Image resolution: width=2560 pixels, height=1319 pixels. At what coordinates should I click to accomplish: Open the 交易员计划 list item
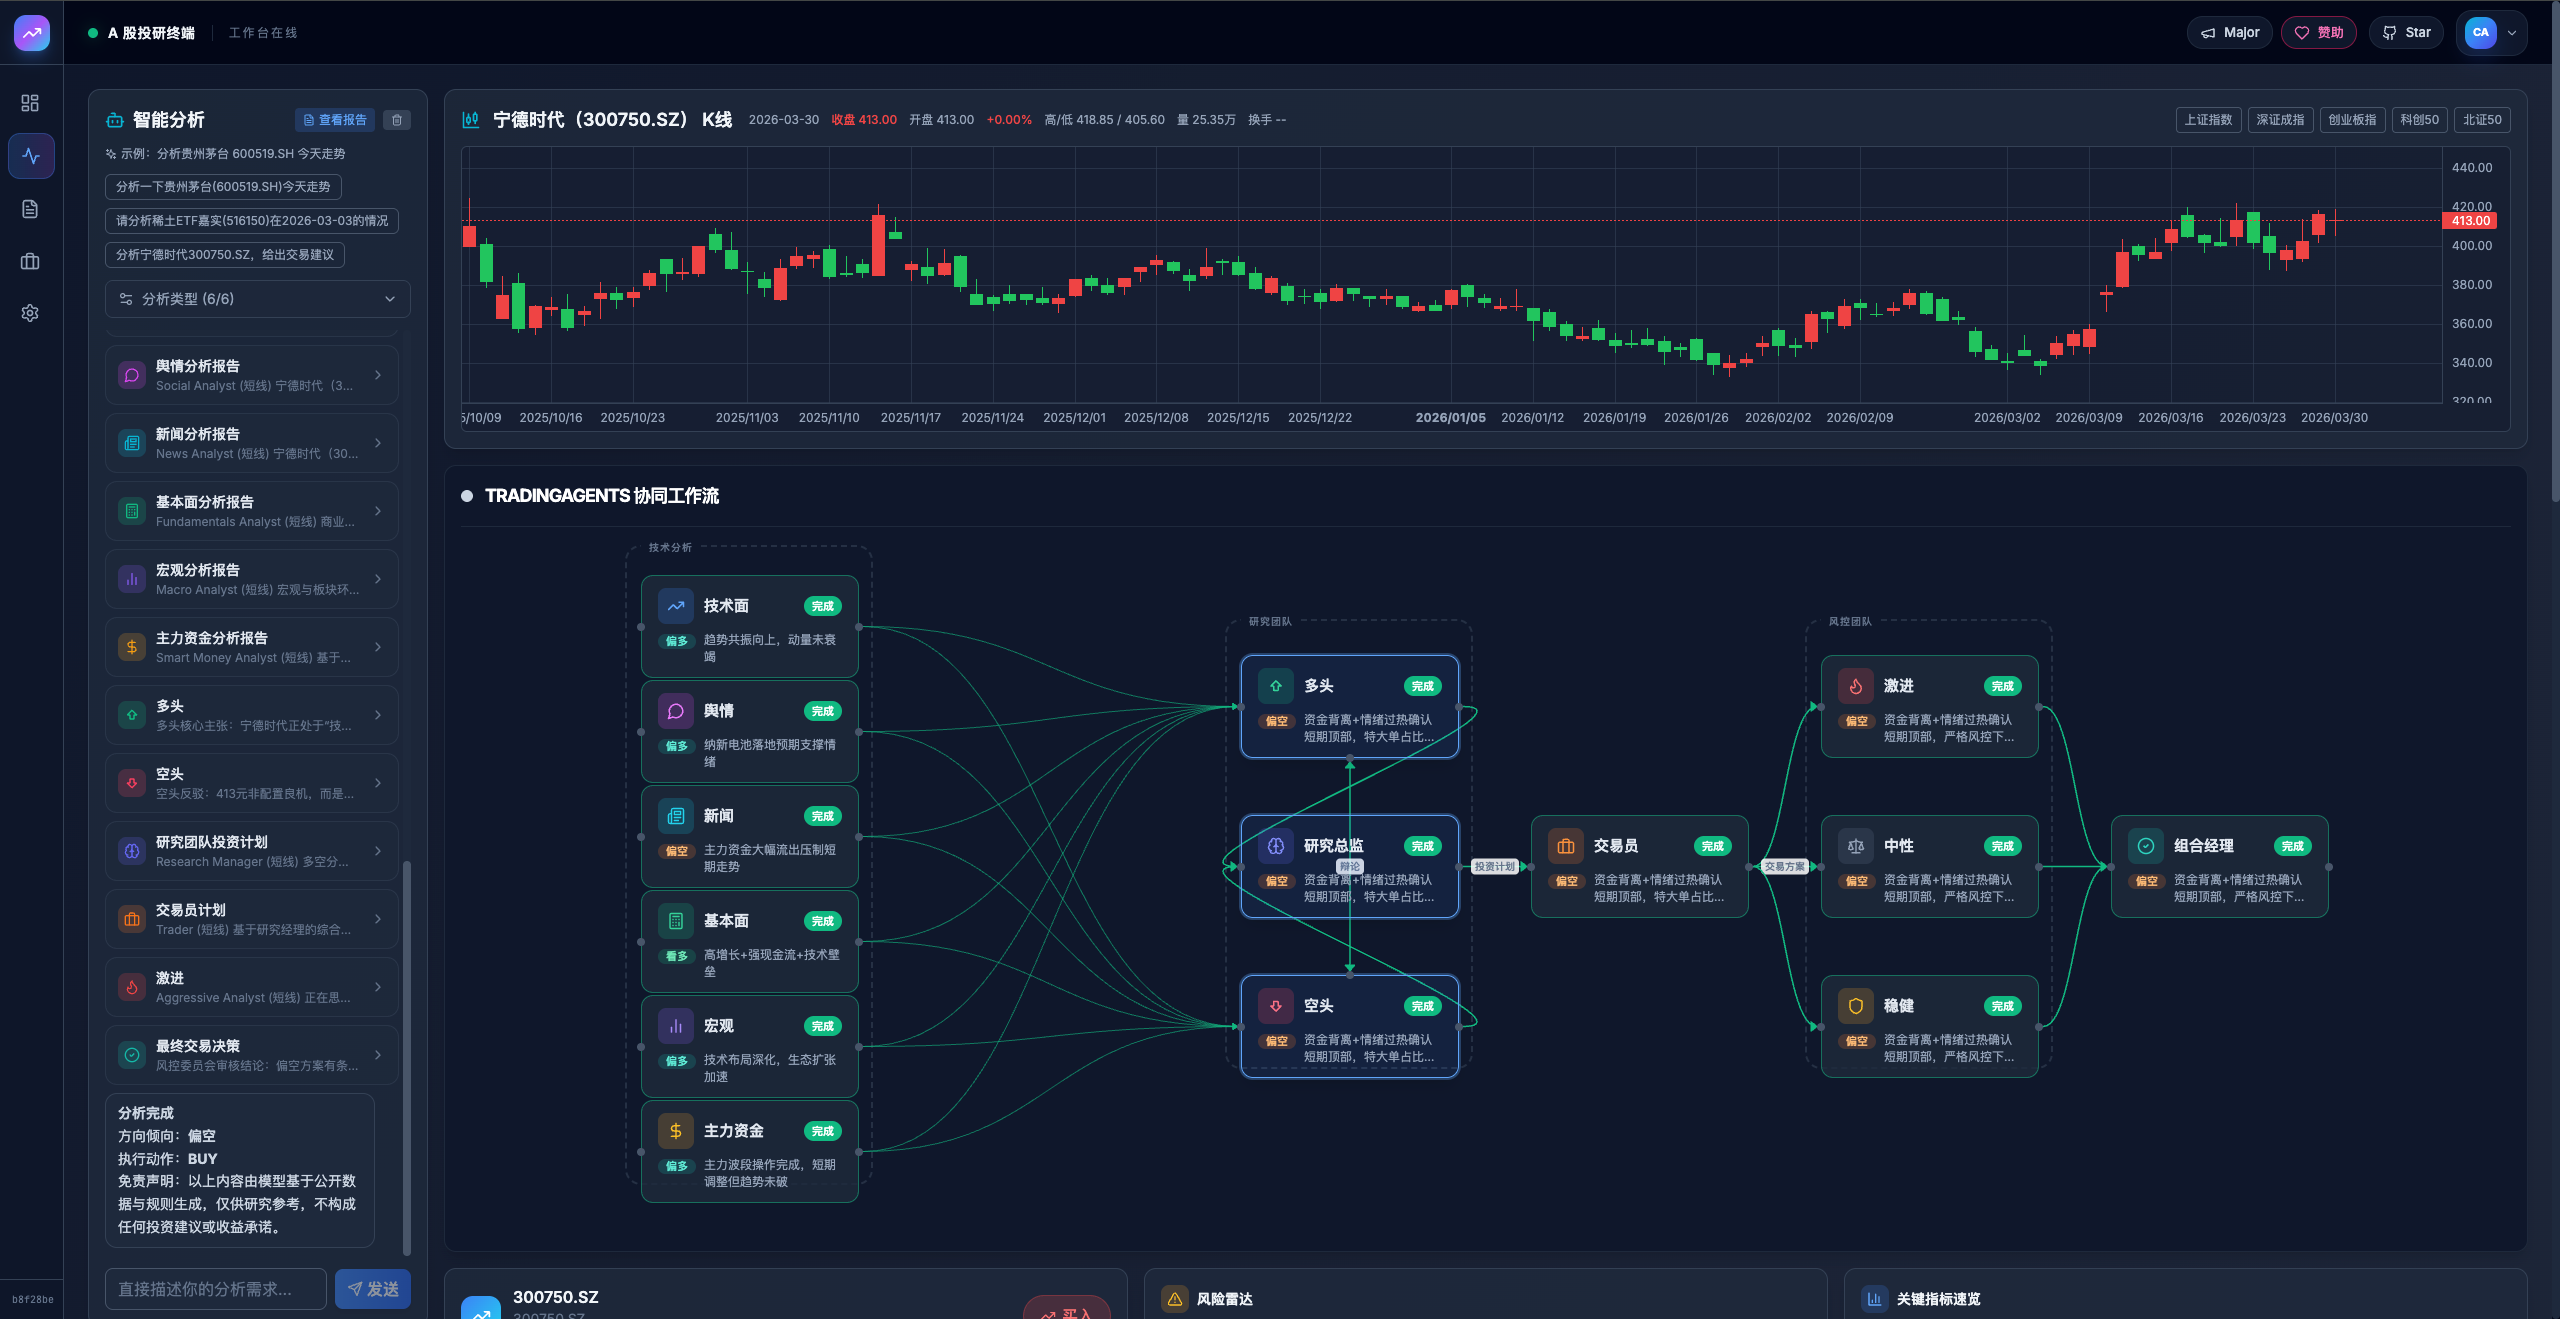point(252,919)
